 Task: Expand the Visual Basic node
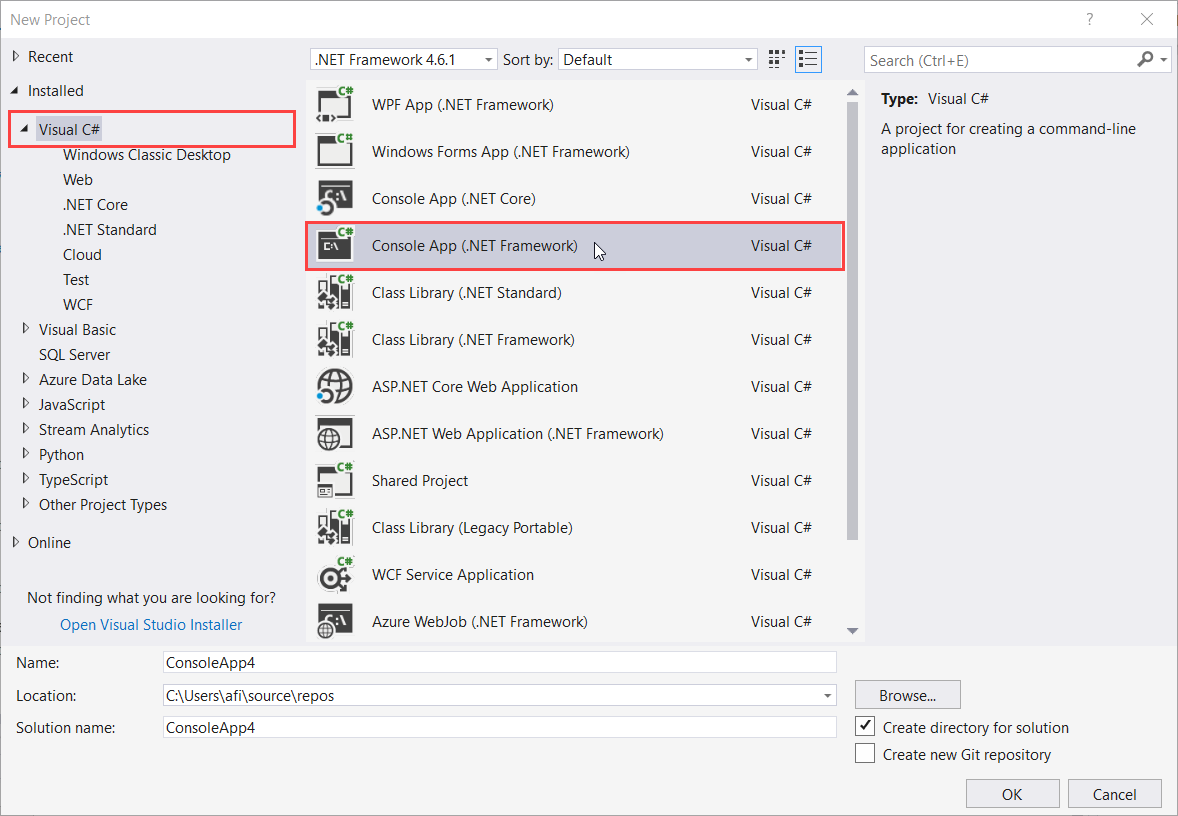click(26, 328)
